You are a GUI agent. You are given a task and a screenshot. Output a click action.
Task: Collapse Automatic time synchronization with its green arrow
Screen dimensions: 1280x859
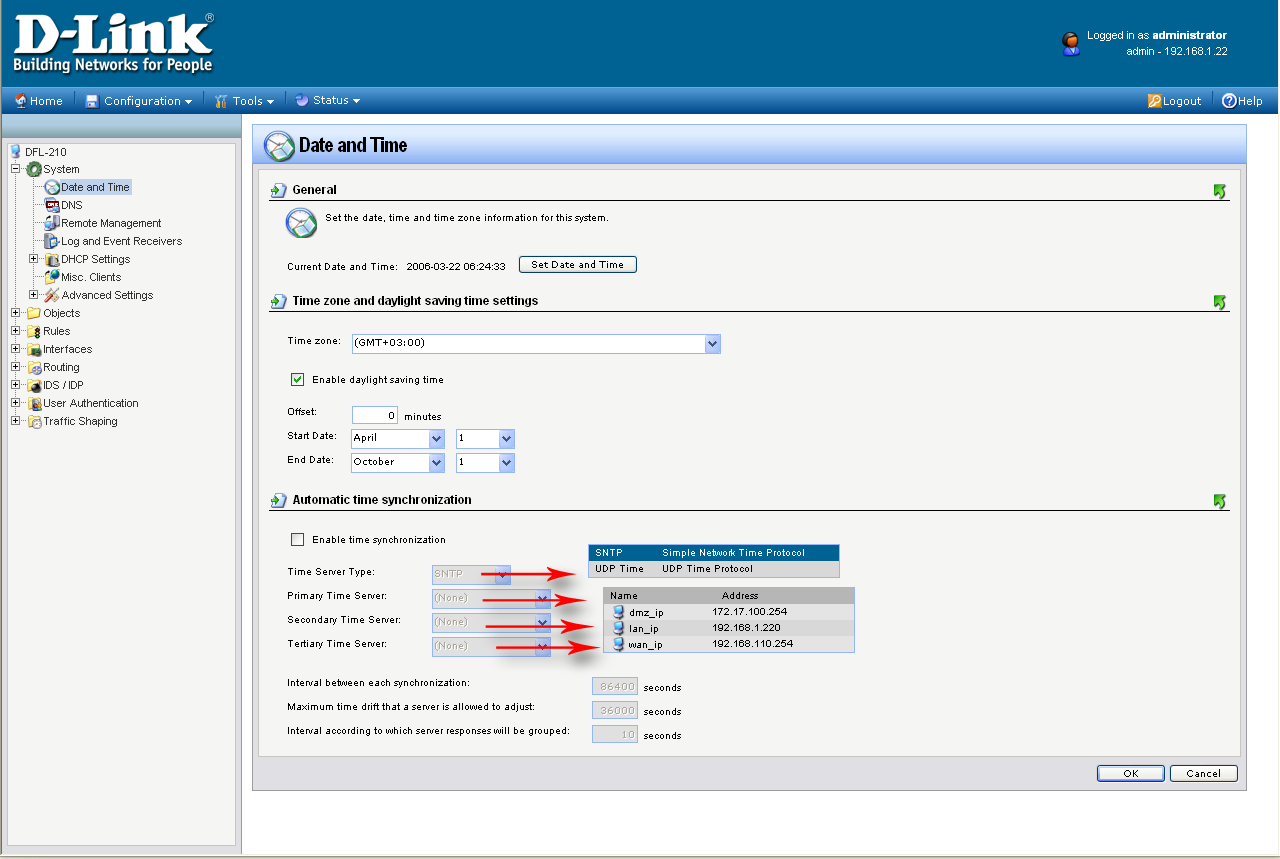coord(1220,501)
